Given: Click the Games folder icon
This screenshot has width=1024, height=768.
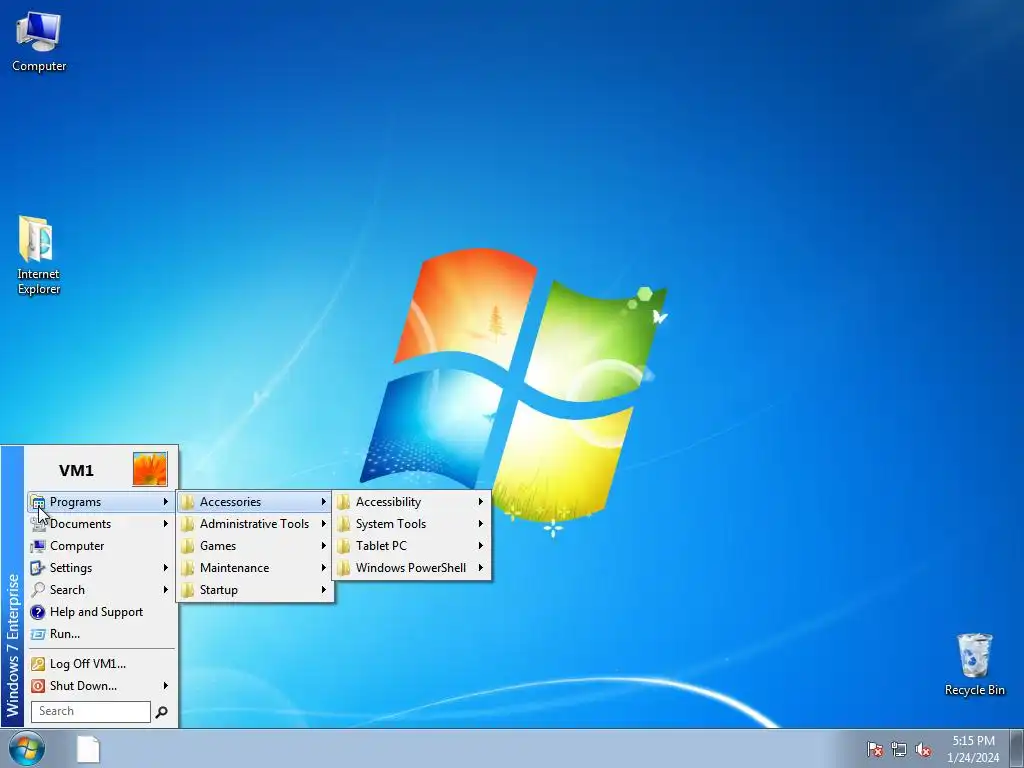Looking at the screenshot, I should (188, 546).
